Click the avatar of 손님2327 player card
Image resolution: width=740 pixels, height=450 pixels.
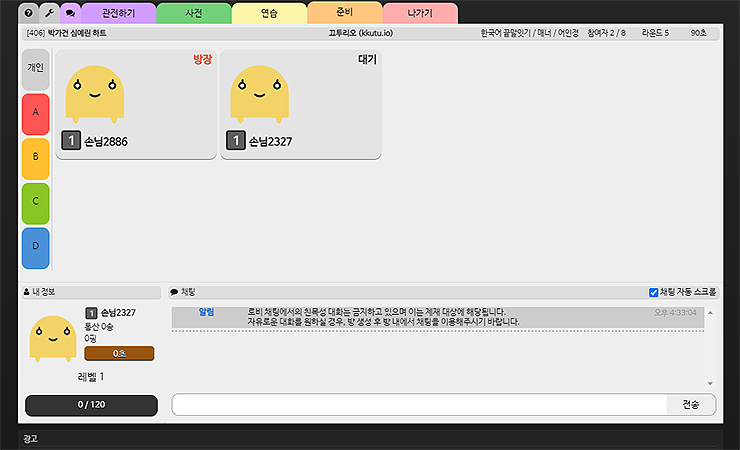[260, 94]
